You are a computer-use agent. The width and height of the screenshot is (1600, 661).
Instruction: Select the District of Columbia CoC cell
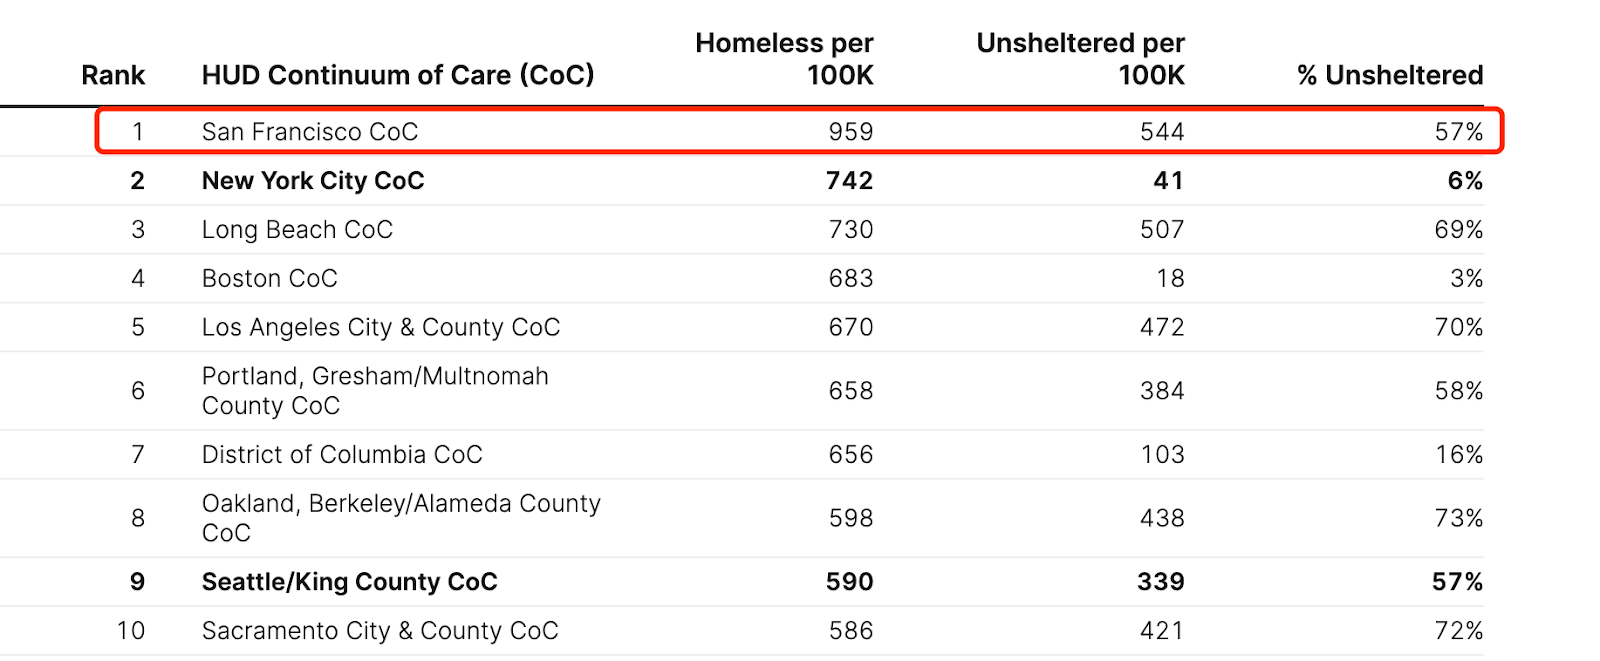[x=342, y=455]
